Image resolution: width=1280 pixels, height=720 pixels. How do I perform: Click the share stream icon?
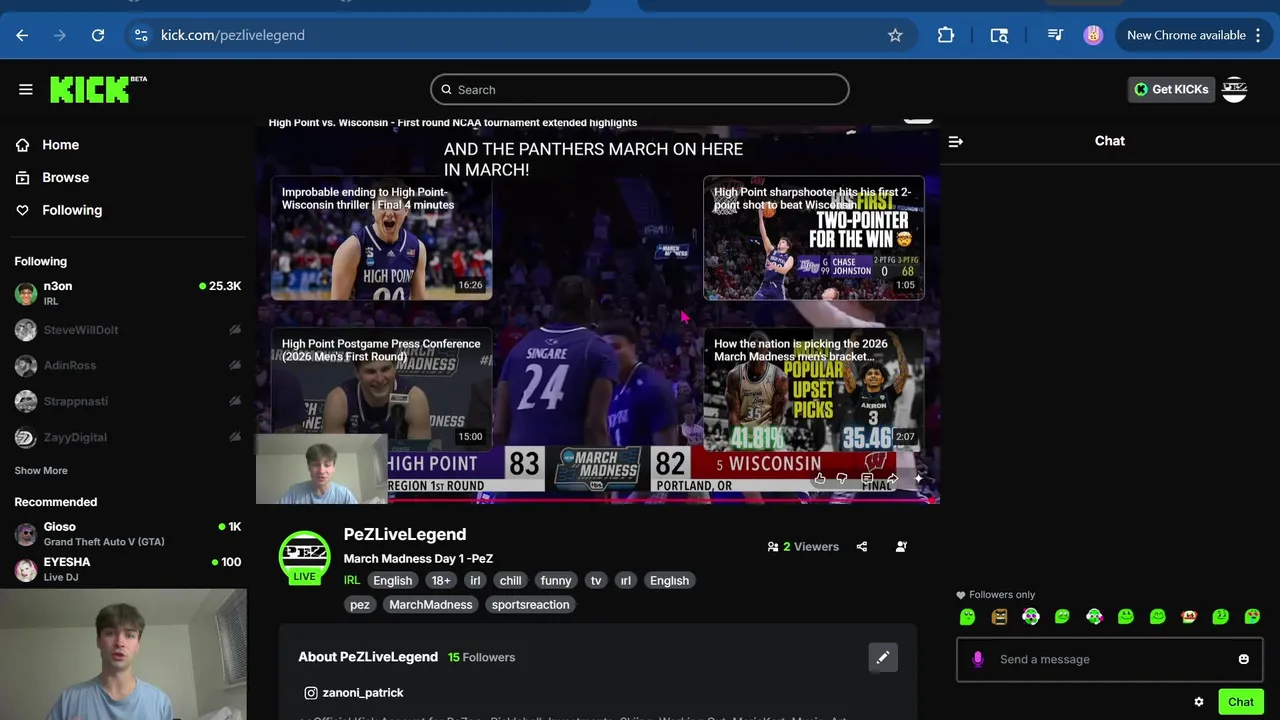coord(862,547)
